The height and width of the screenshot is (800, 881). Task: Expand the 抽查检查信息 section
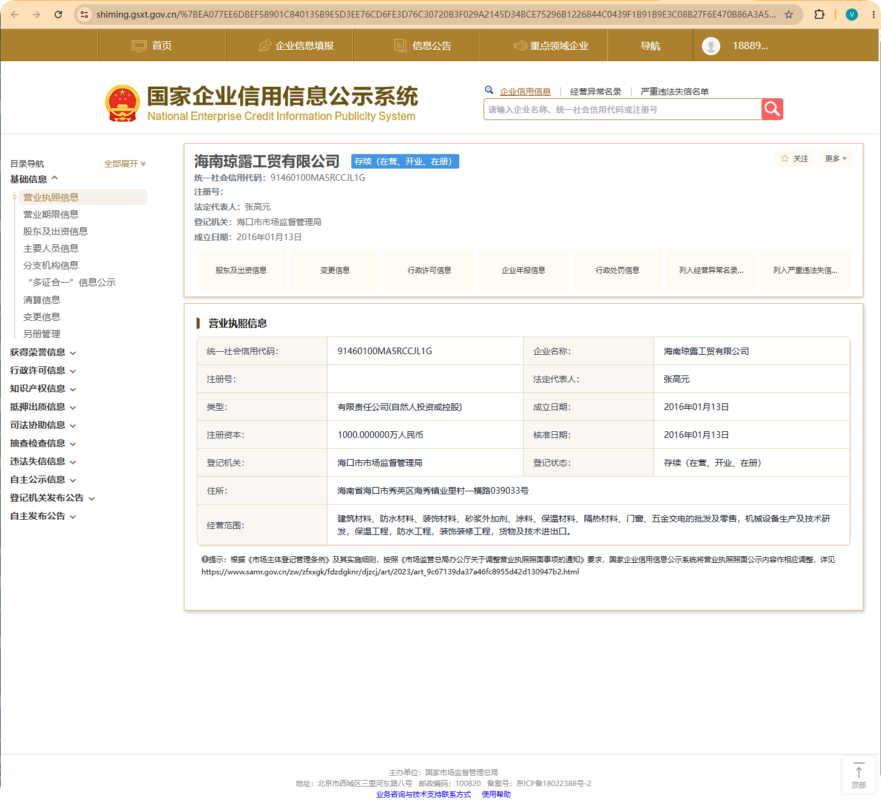(43, 443)
